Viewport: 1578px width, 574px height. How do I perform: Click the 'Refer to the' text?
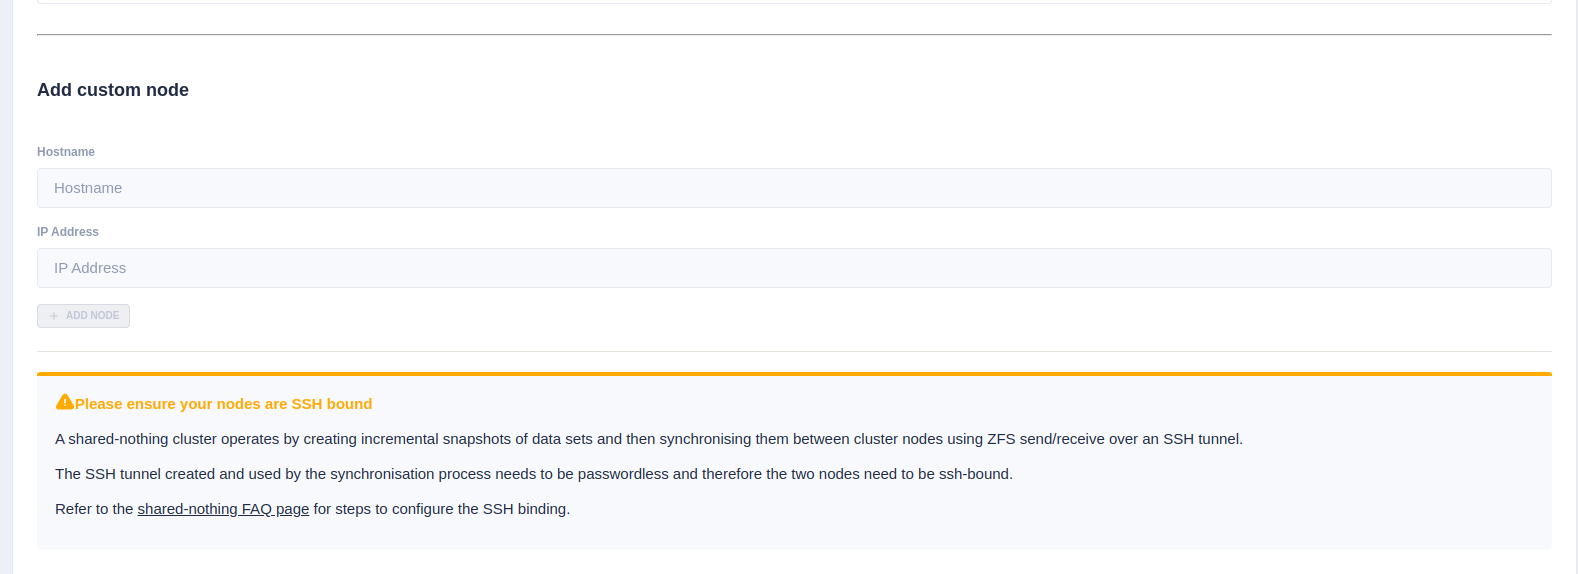(94, 509)
